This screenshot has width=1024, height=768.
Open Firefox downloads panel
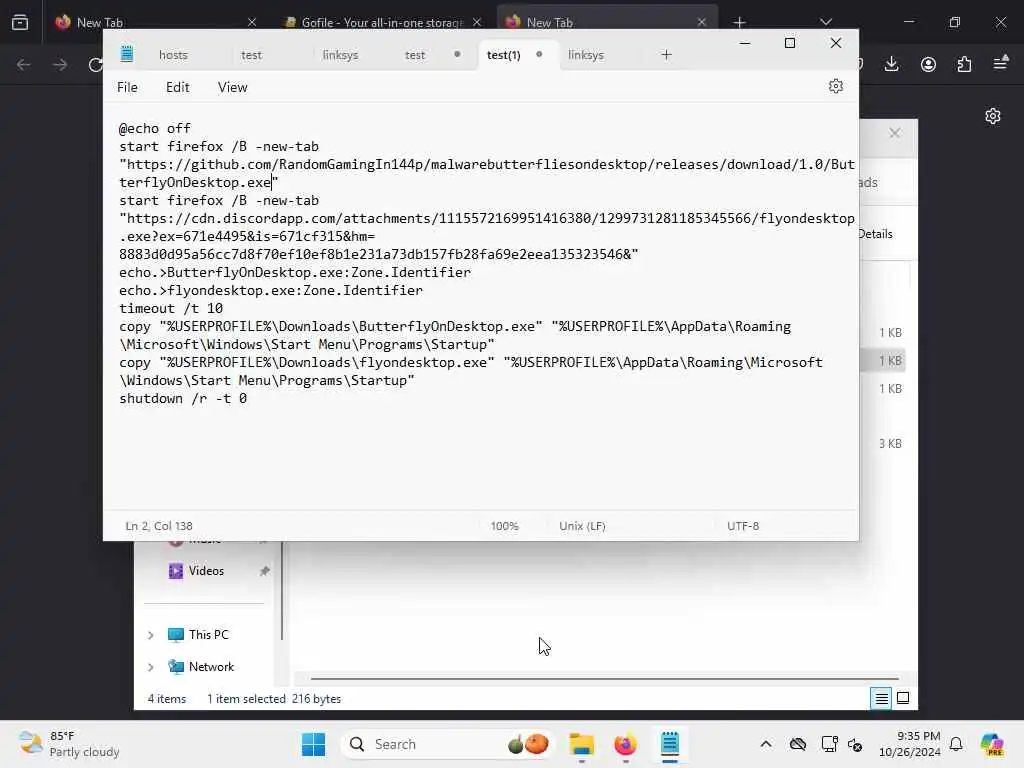click(x=891, y=64)
